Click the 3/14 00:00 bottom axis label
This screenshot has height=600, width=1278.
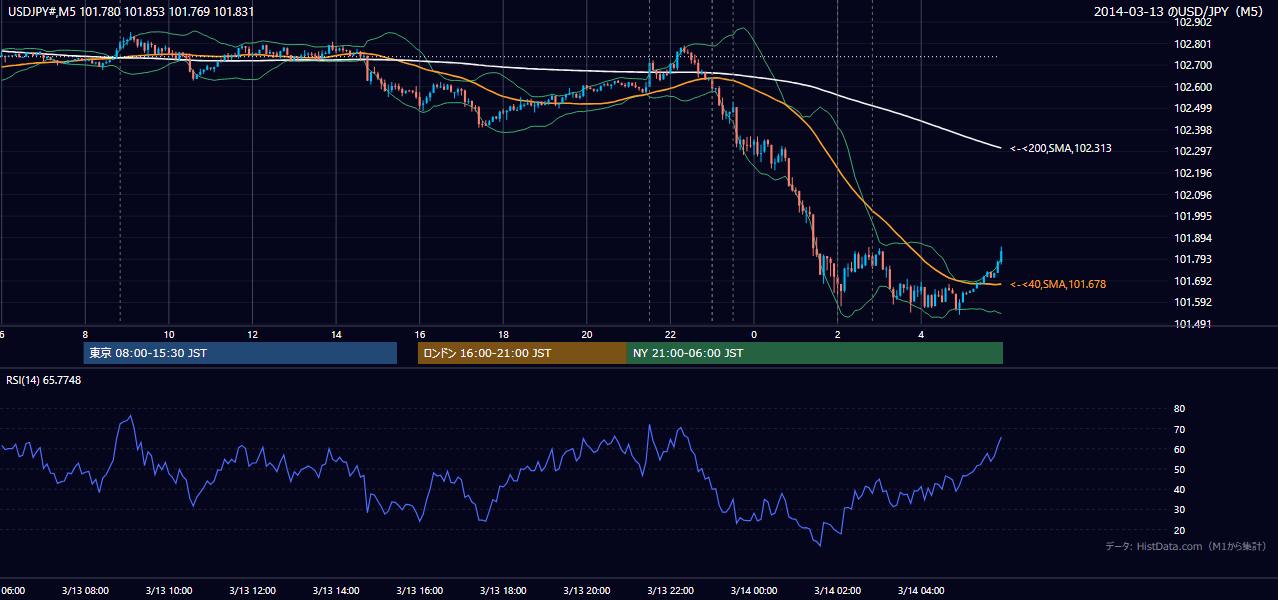(x=754, y=590)
